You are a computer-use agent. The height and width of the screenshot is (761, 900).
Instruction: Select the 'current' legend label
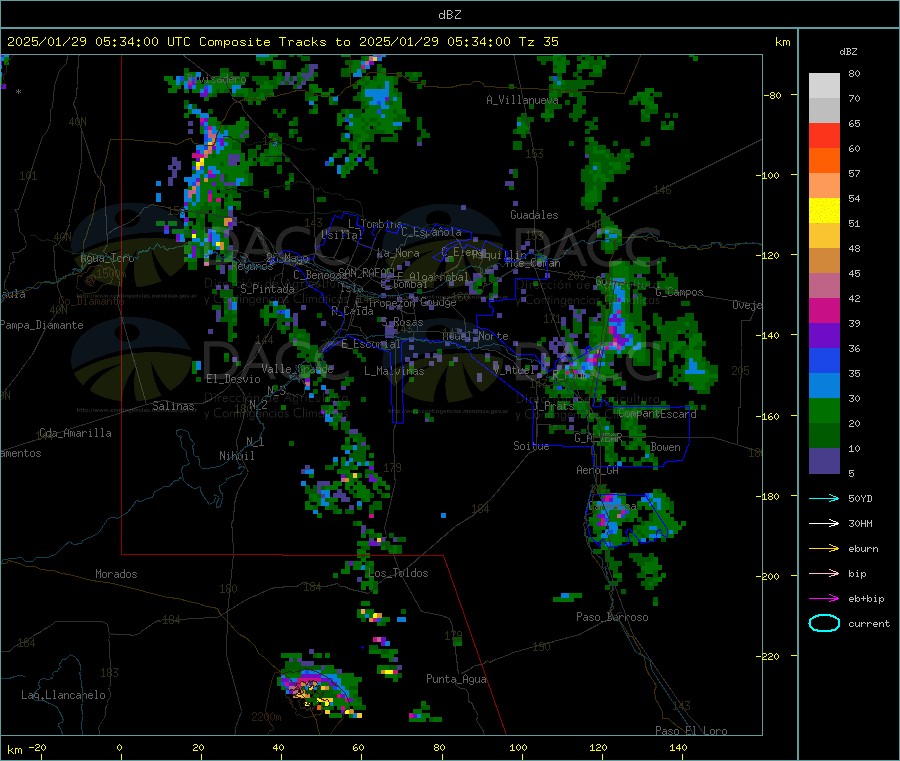pyautogui.click(x=869, y=624)
